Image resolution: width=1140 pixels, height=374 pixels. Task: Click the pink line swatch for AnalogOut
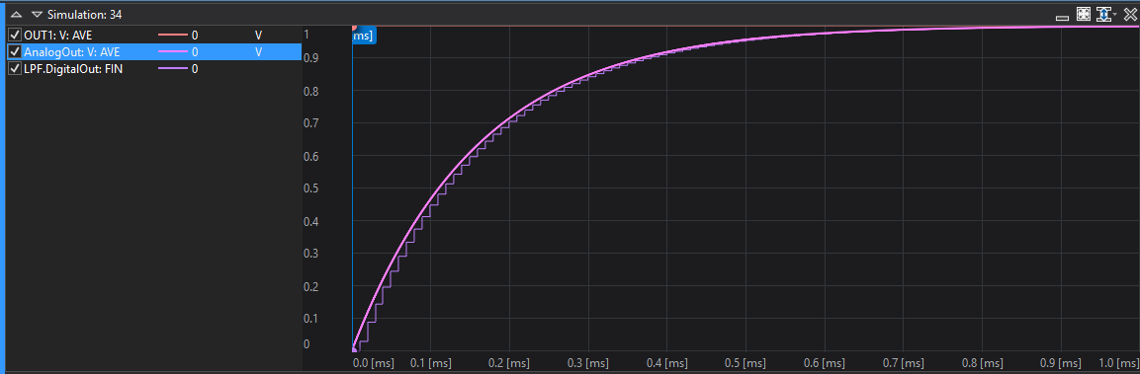[x=173, y=52]
